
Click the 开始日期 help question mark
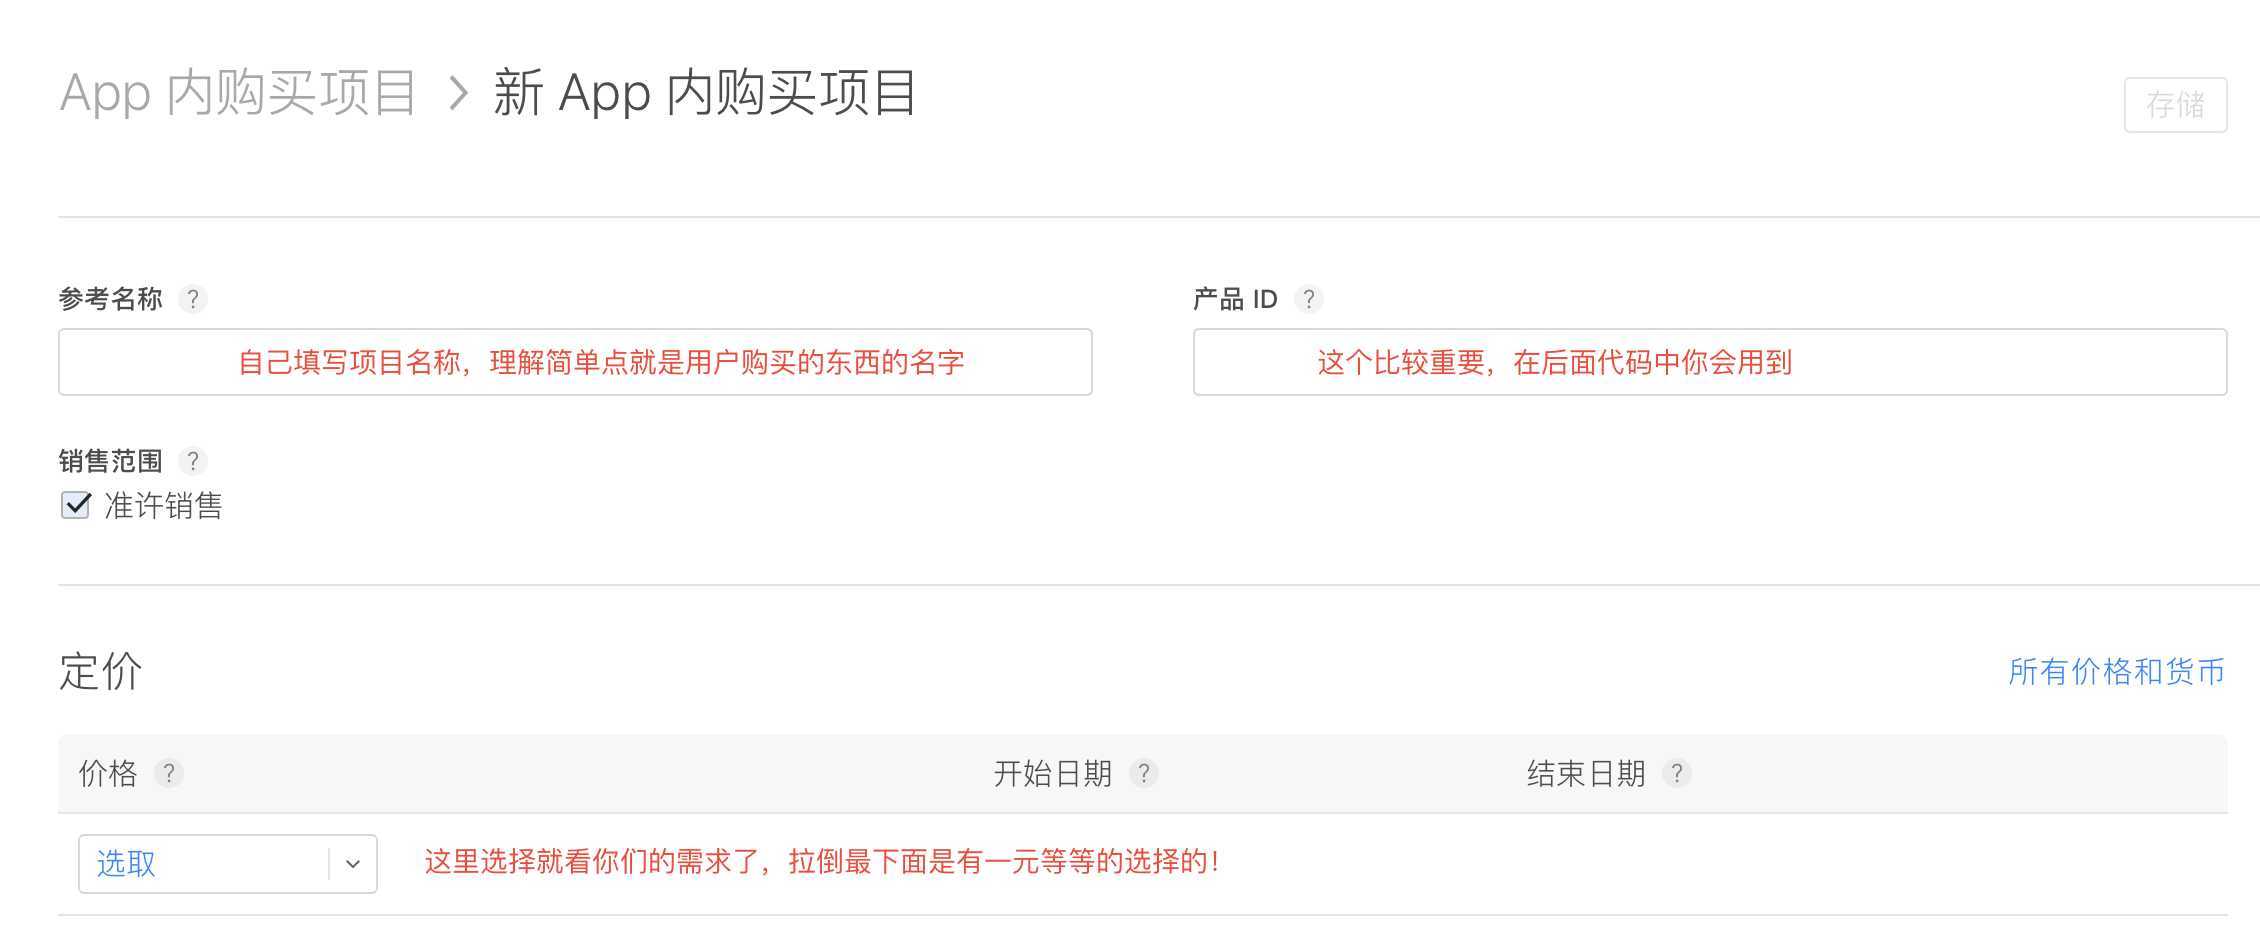pyautogui.click(x=1143, y=773)
